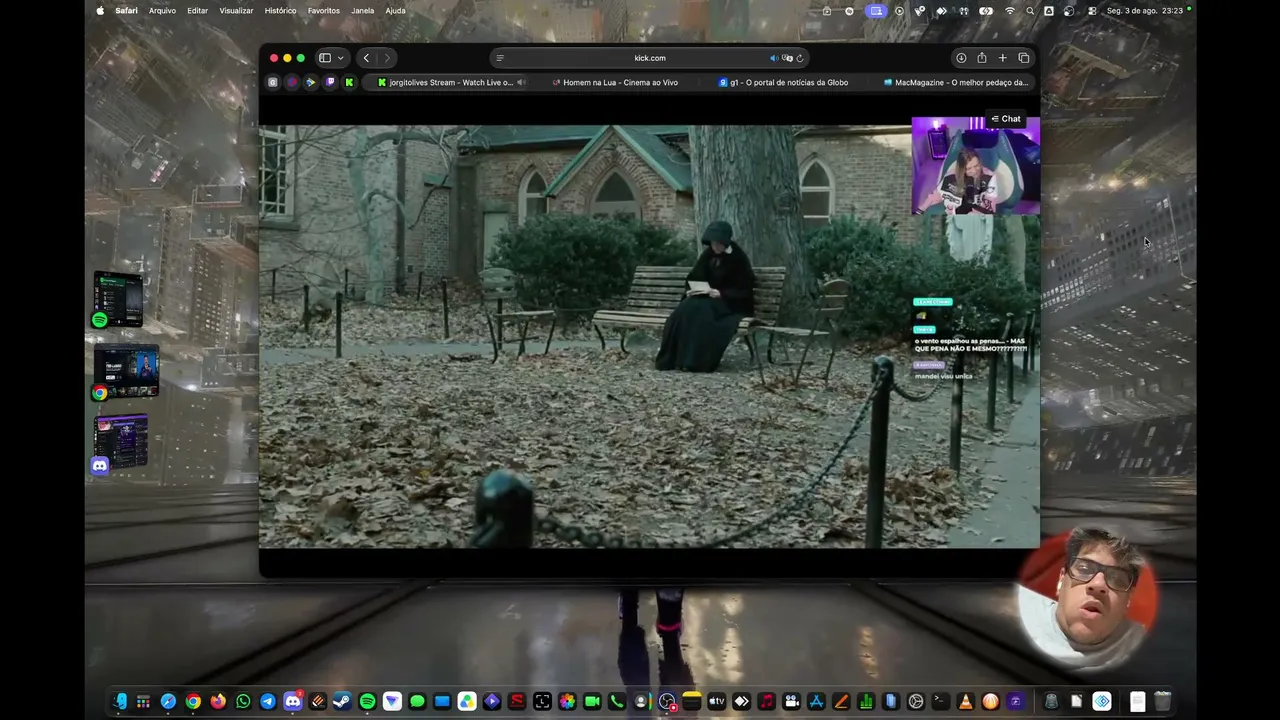Open the Arquivo menu
The image size is (1280, 720).
point(162,11)
